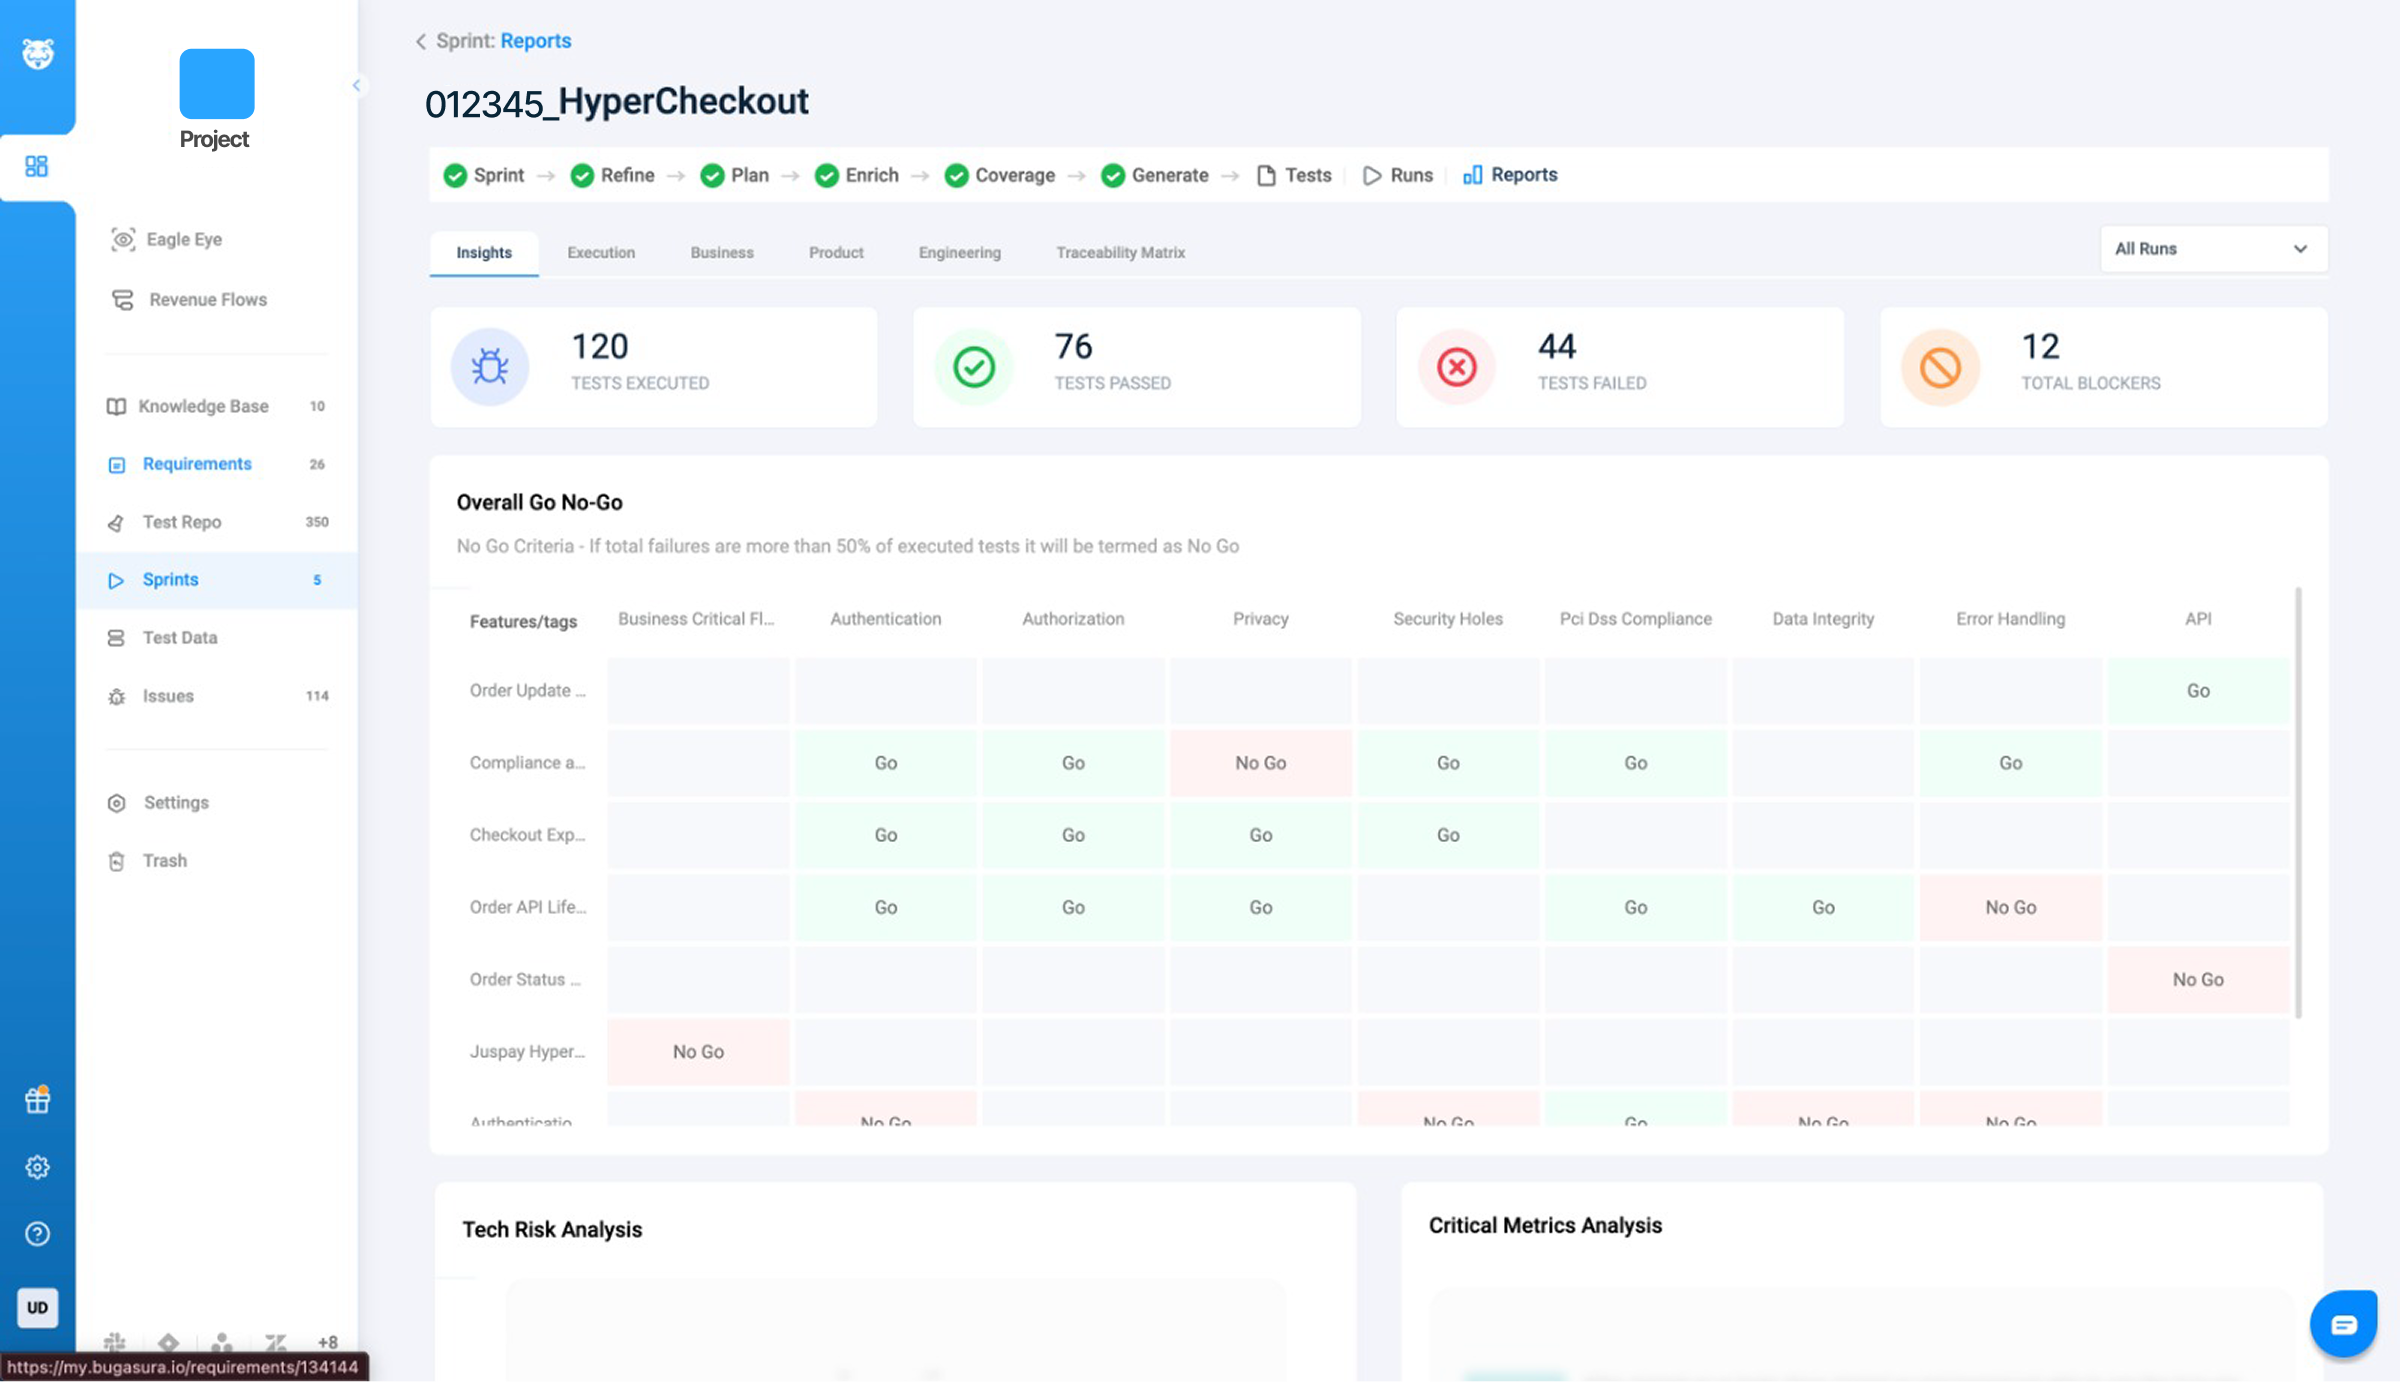The width and height of the screenshot is (2400, 1382).
Task: Go to the Generate workflow step
Action: pyautogui.click(x=1155, y=175)
